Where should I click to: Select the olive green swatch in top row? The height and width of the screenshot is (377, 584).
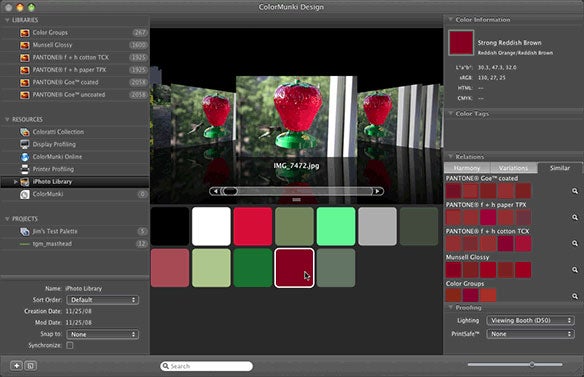pos(294,226)
